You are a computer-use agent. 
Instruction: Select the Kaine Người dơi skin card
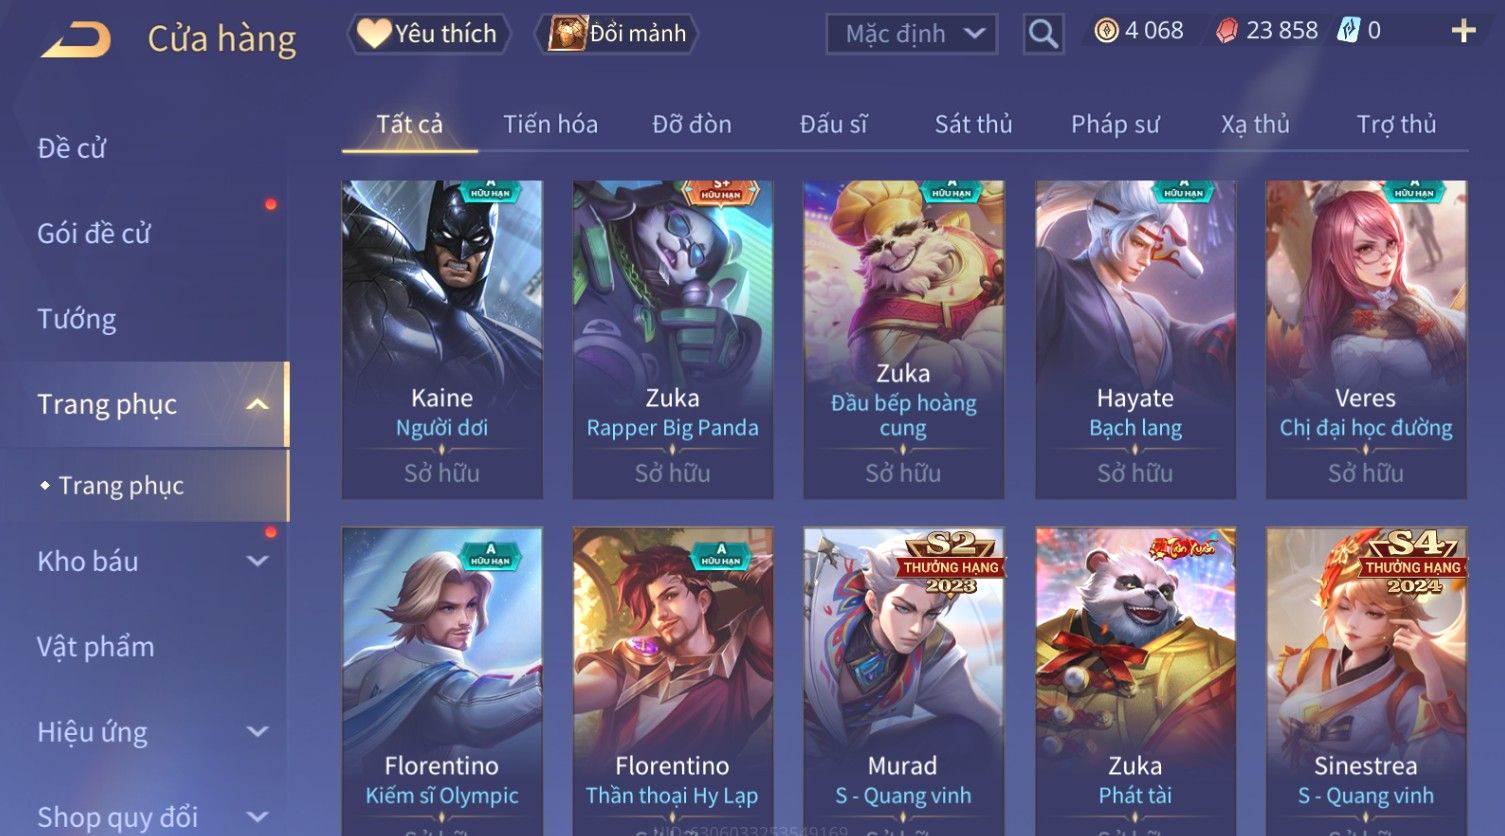[442, 339]
